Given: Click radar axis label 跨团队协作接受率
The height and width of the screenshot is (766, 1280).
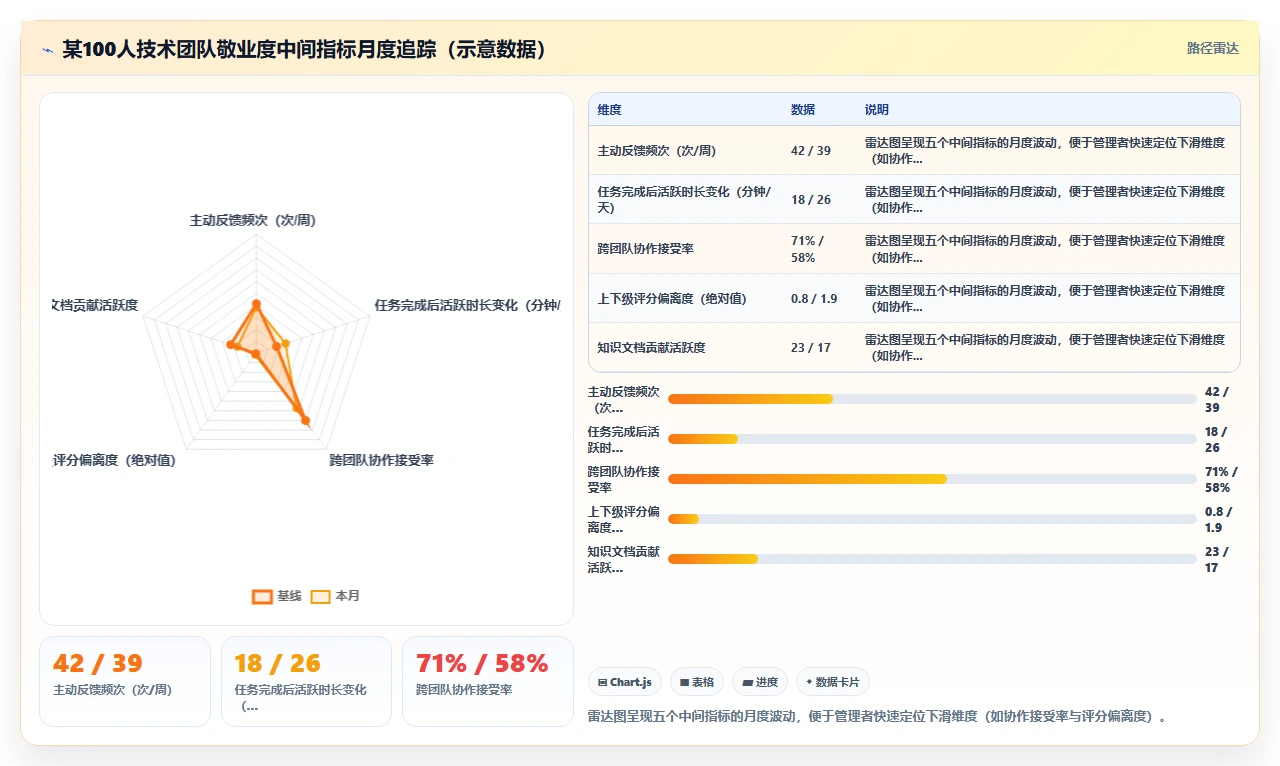Looking at the screenshot, I should click(x=382, y=460).
